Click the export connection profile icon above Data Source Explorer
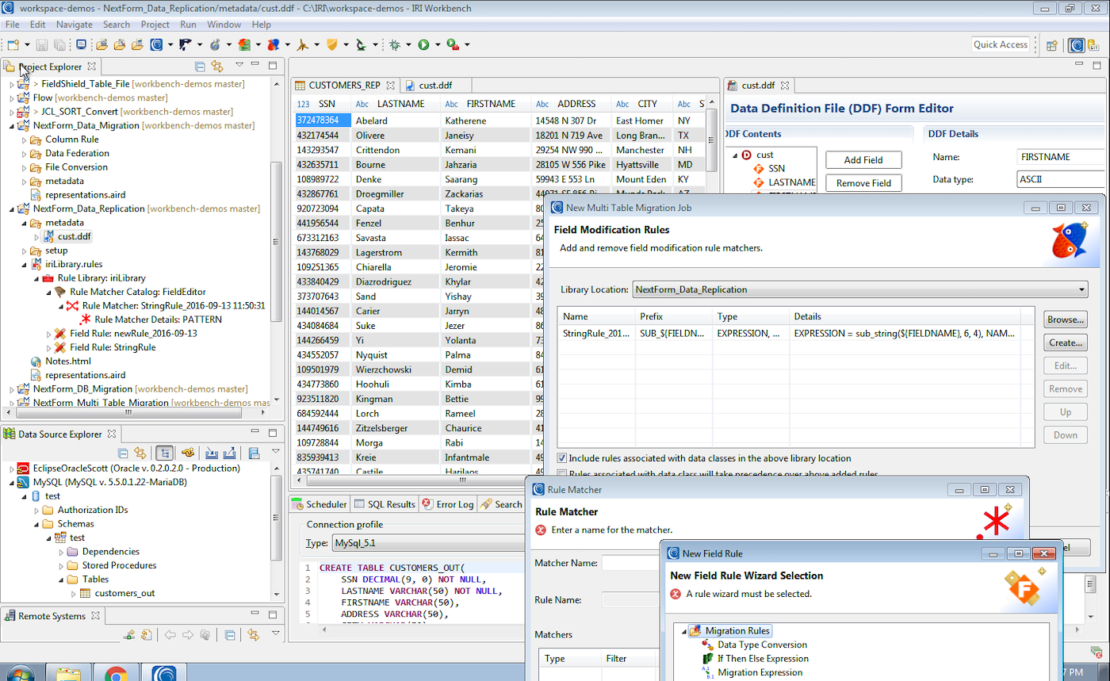 pos(228,452)
